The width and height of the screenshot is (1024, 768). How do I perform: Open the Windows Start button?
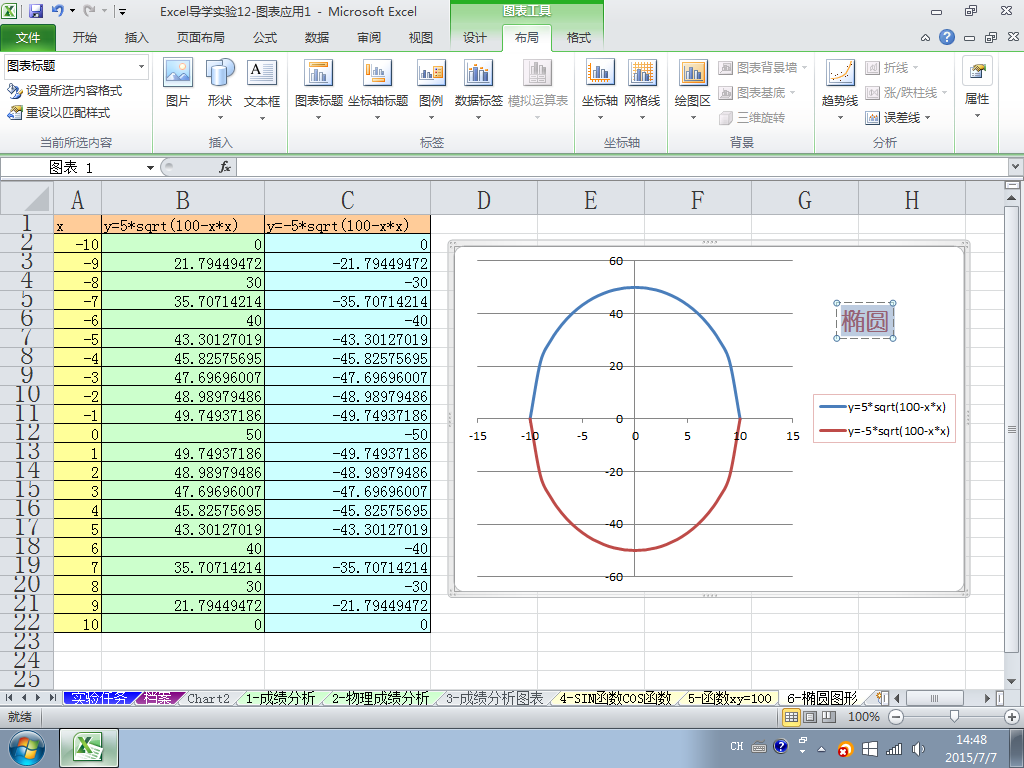pos(25,748)
